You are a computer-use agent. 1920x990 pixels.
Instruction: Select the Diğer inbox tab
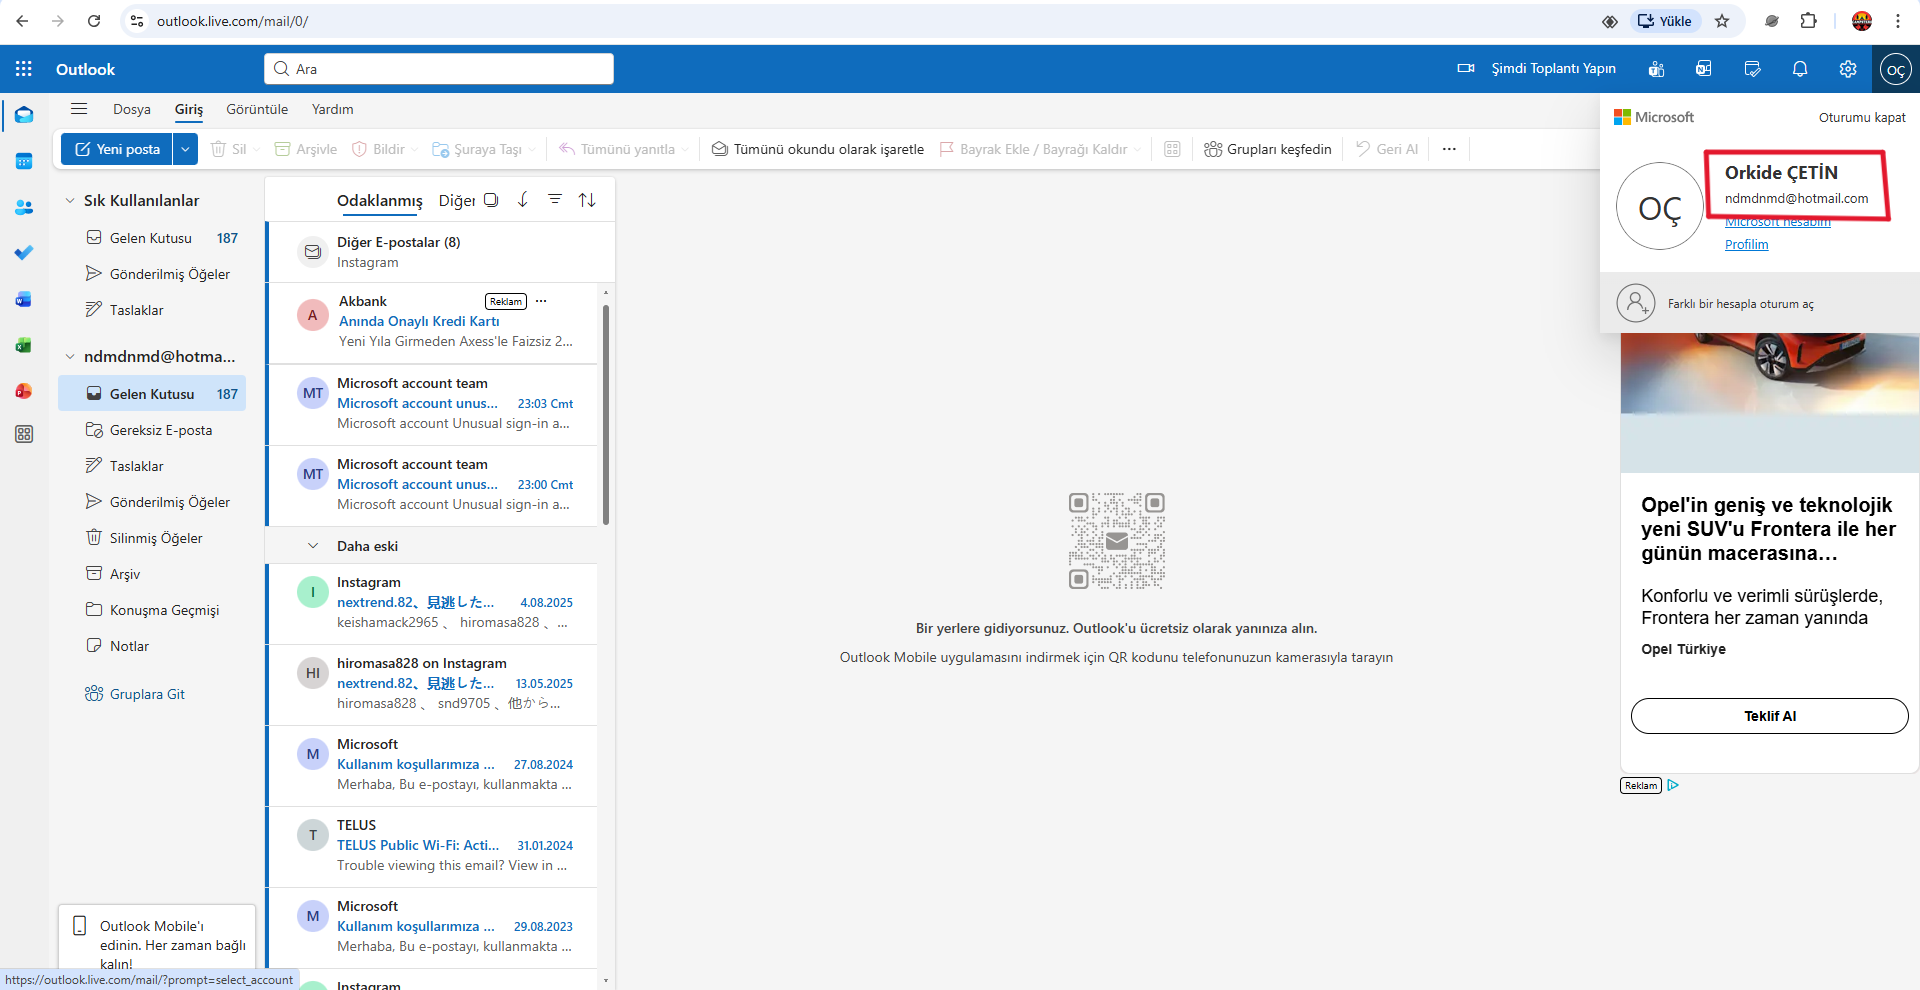[x=457, y=201]
